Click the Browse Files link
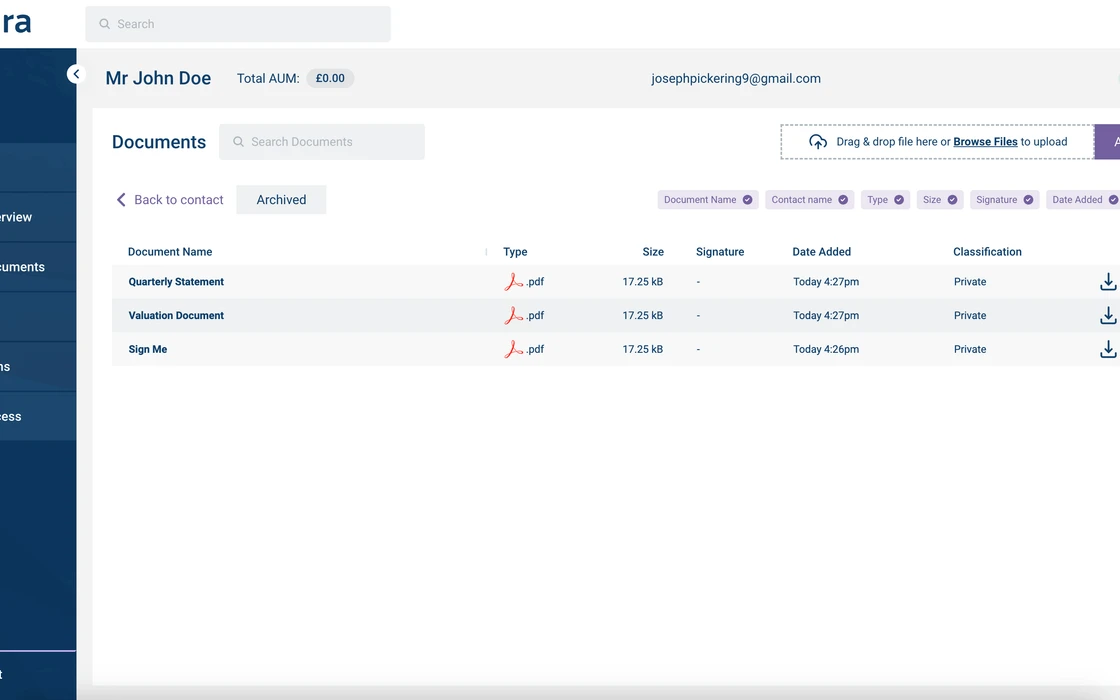The width and height of the screenshot is (1120, 700). [x=985, y=141]
